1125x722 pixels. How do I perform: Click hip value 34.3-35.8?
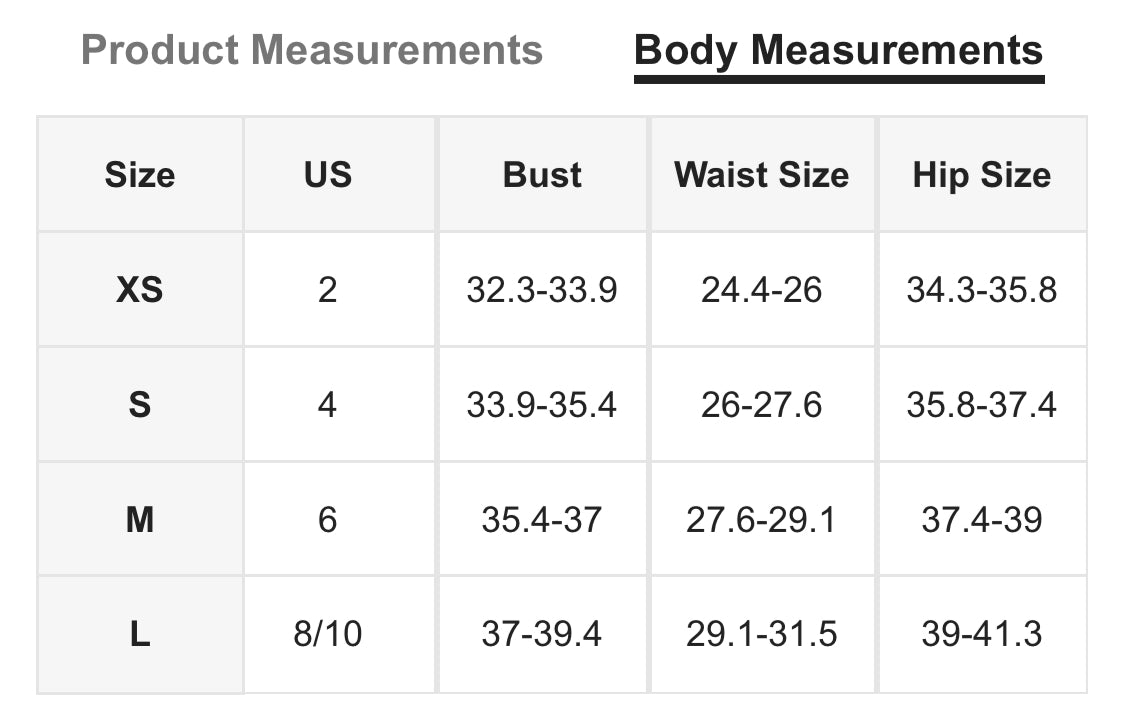[982, 290]
